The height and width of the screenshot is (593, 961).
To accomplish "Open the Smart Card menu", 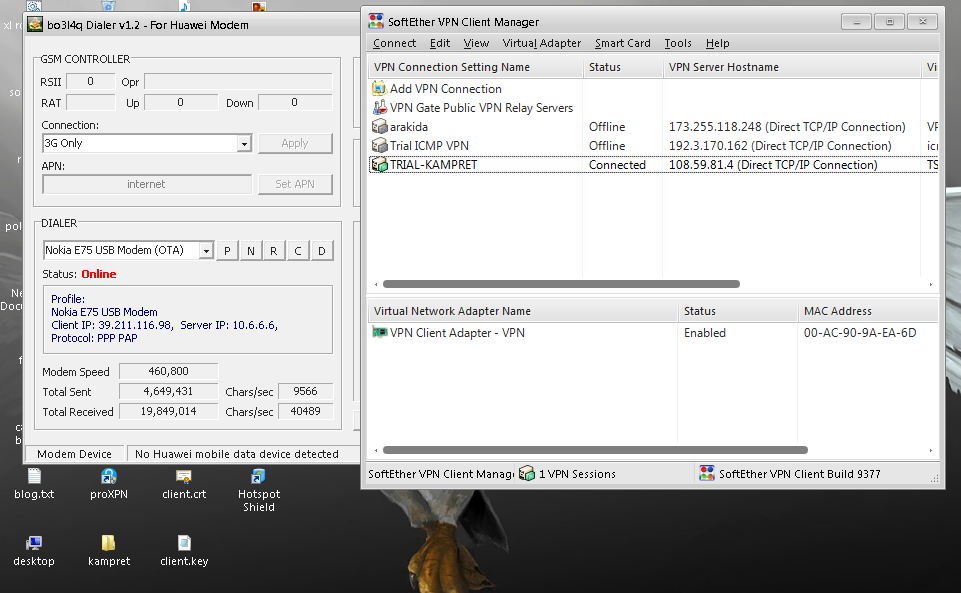I will [623, 43].
